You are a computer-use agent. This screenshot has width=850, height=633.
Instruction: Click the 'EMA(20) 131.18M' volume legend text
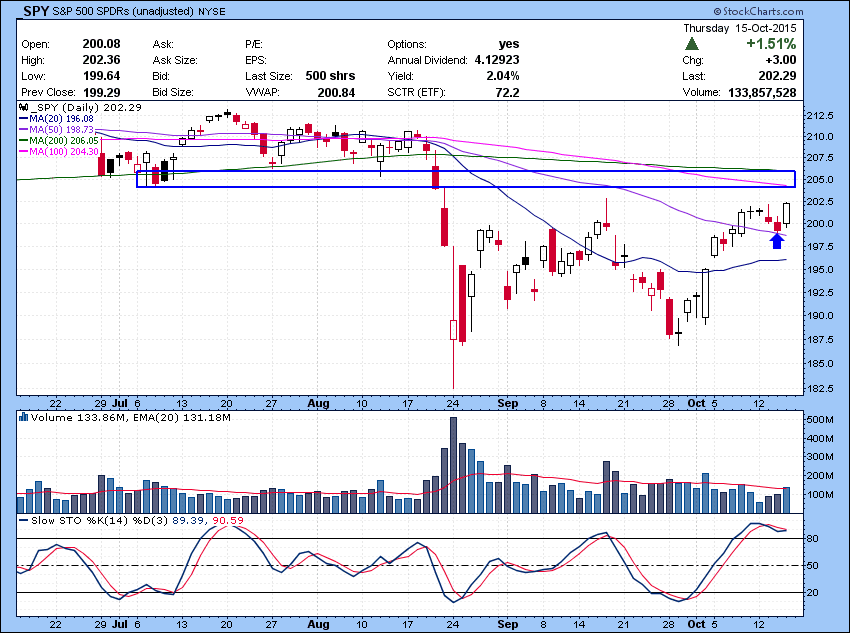[182, 417]
